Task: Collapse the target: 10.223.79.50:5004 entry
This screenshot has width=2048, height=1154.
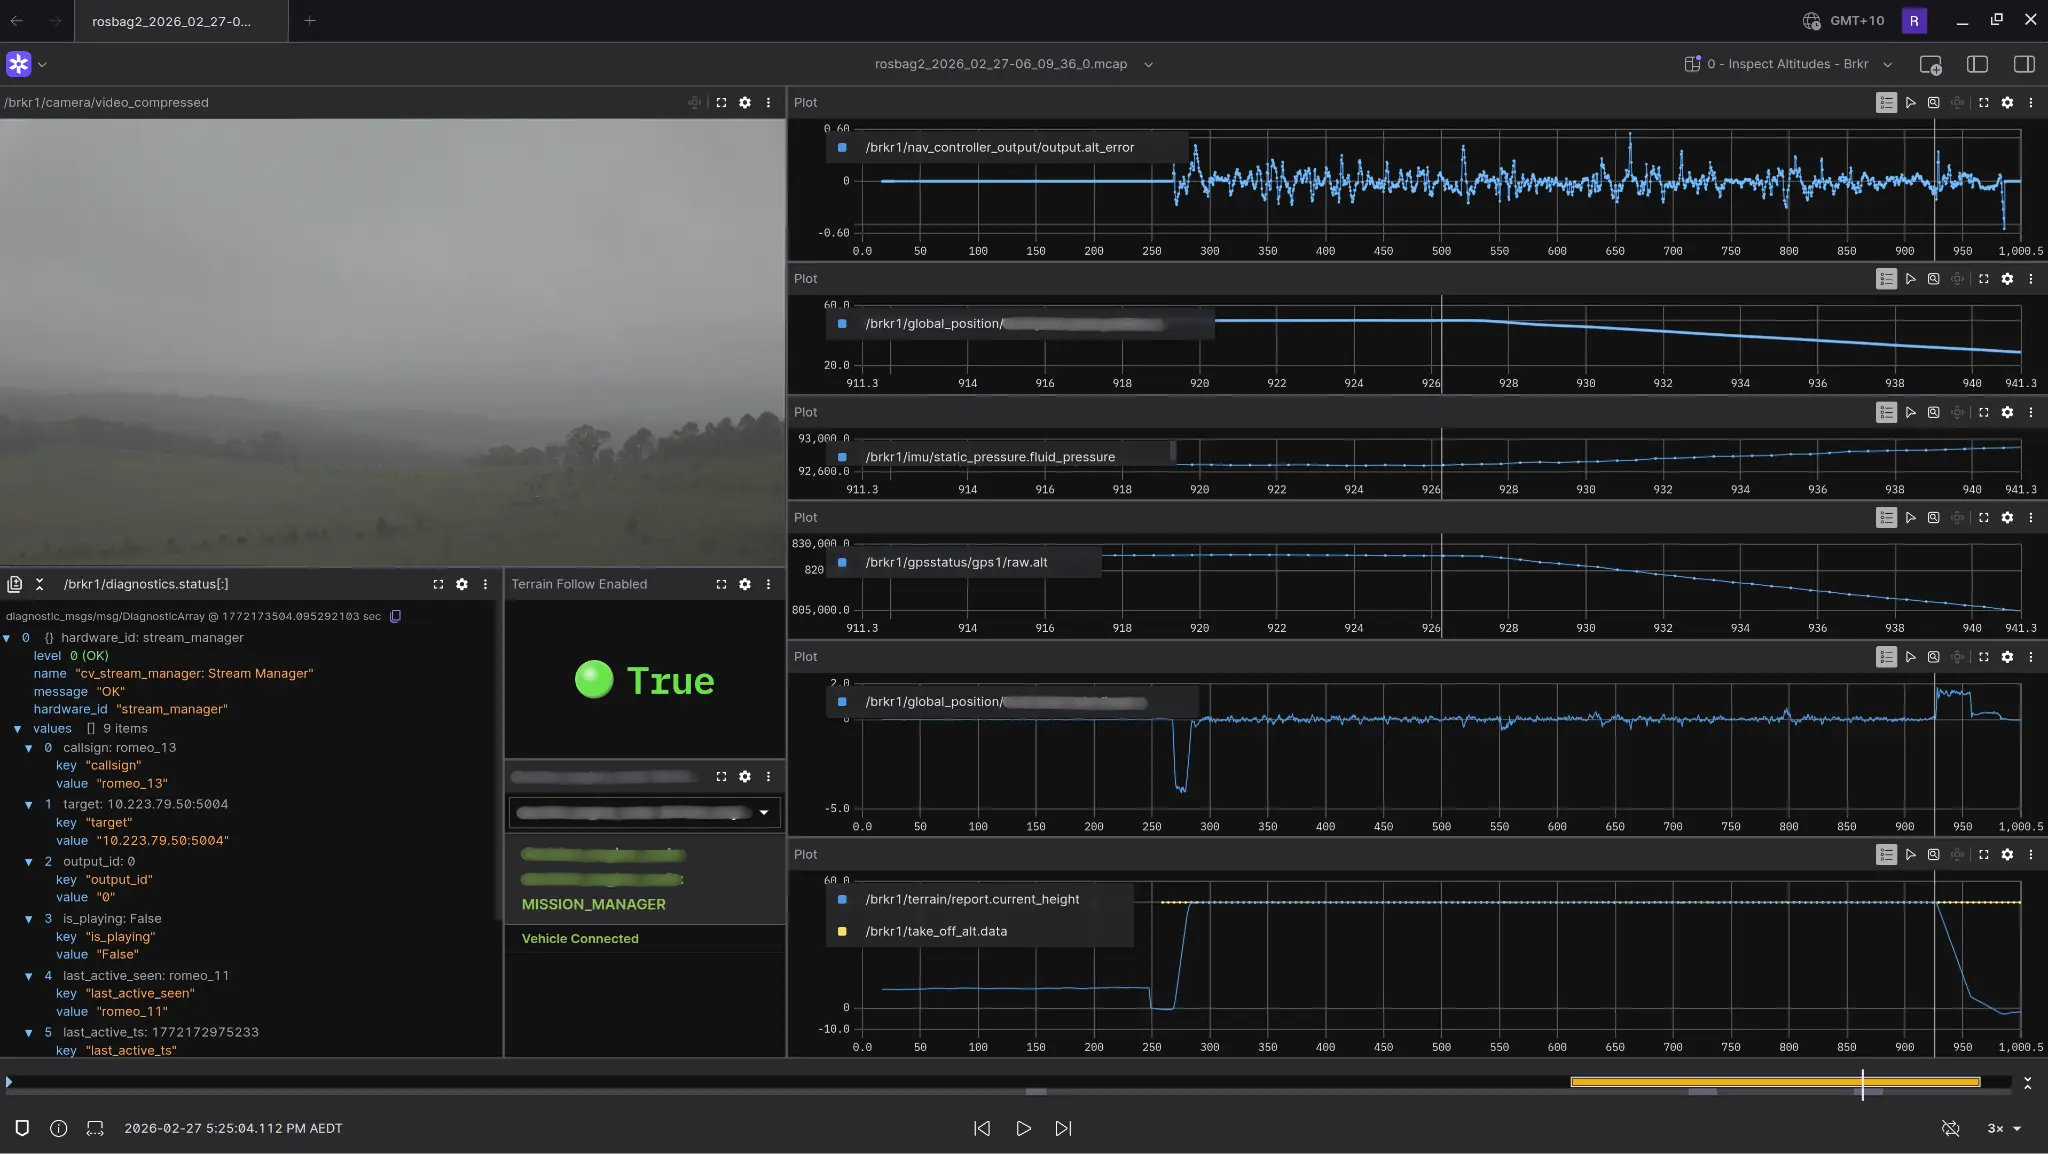Action: [29, 804]
